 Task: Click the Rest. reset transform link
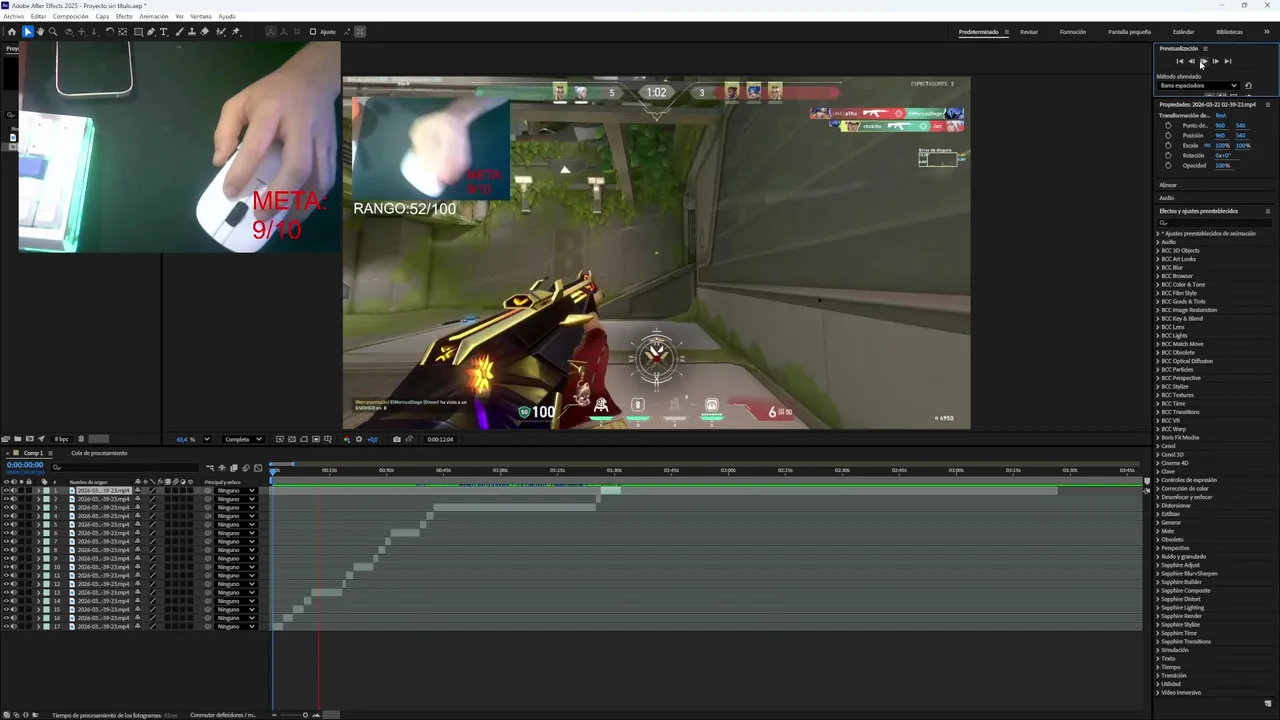point(1221,115)
